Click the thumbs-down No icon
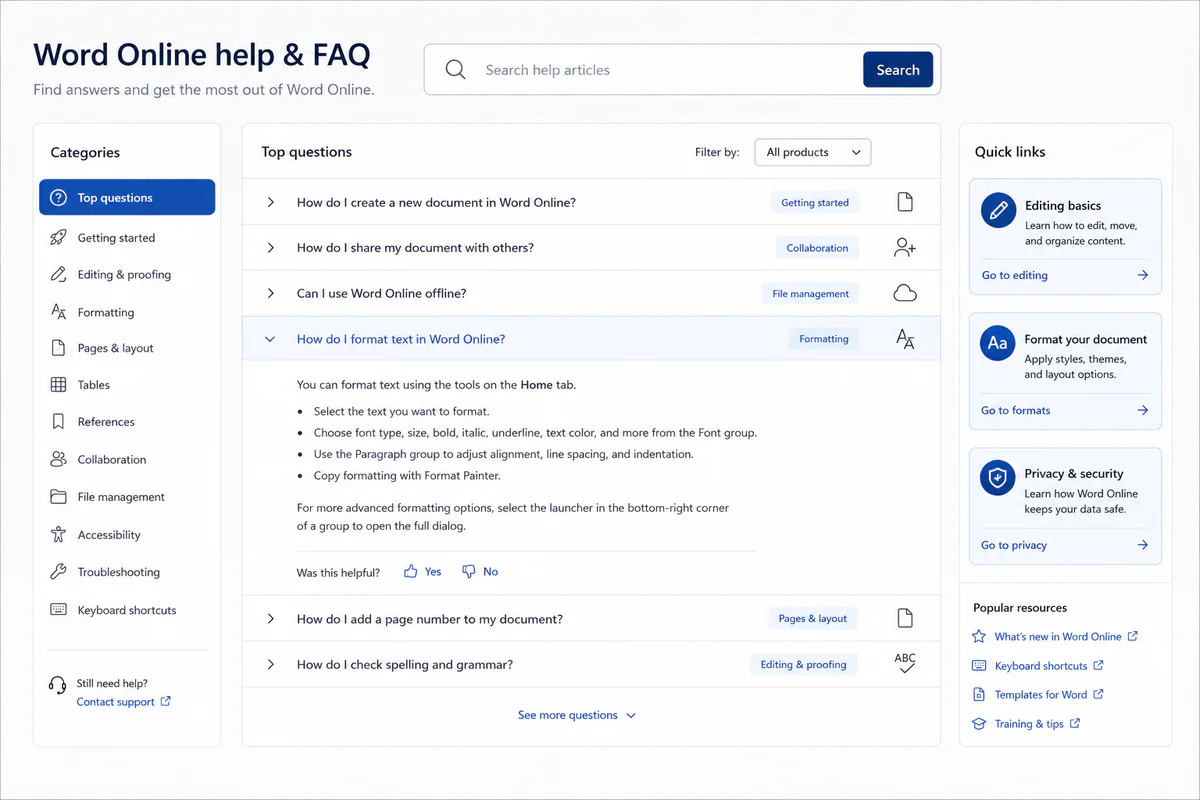Viewport: 1200px width, 800px height. point(468,571)
